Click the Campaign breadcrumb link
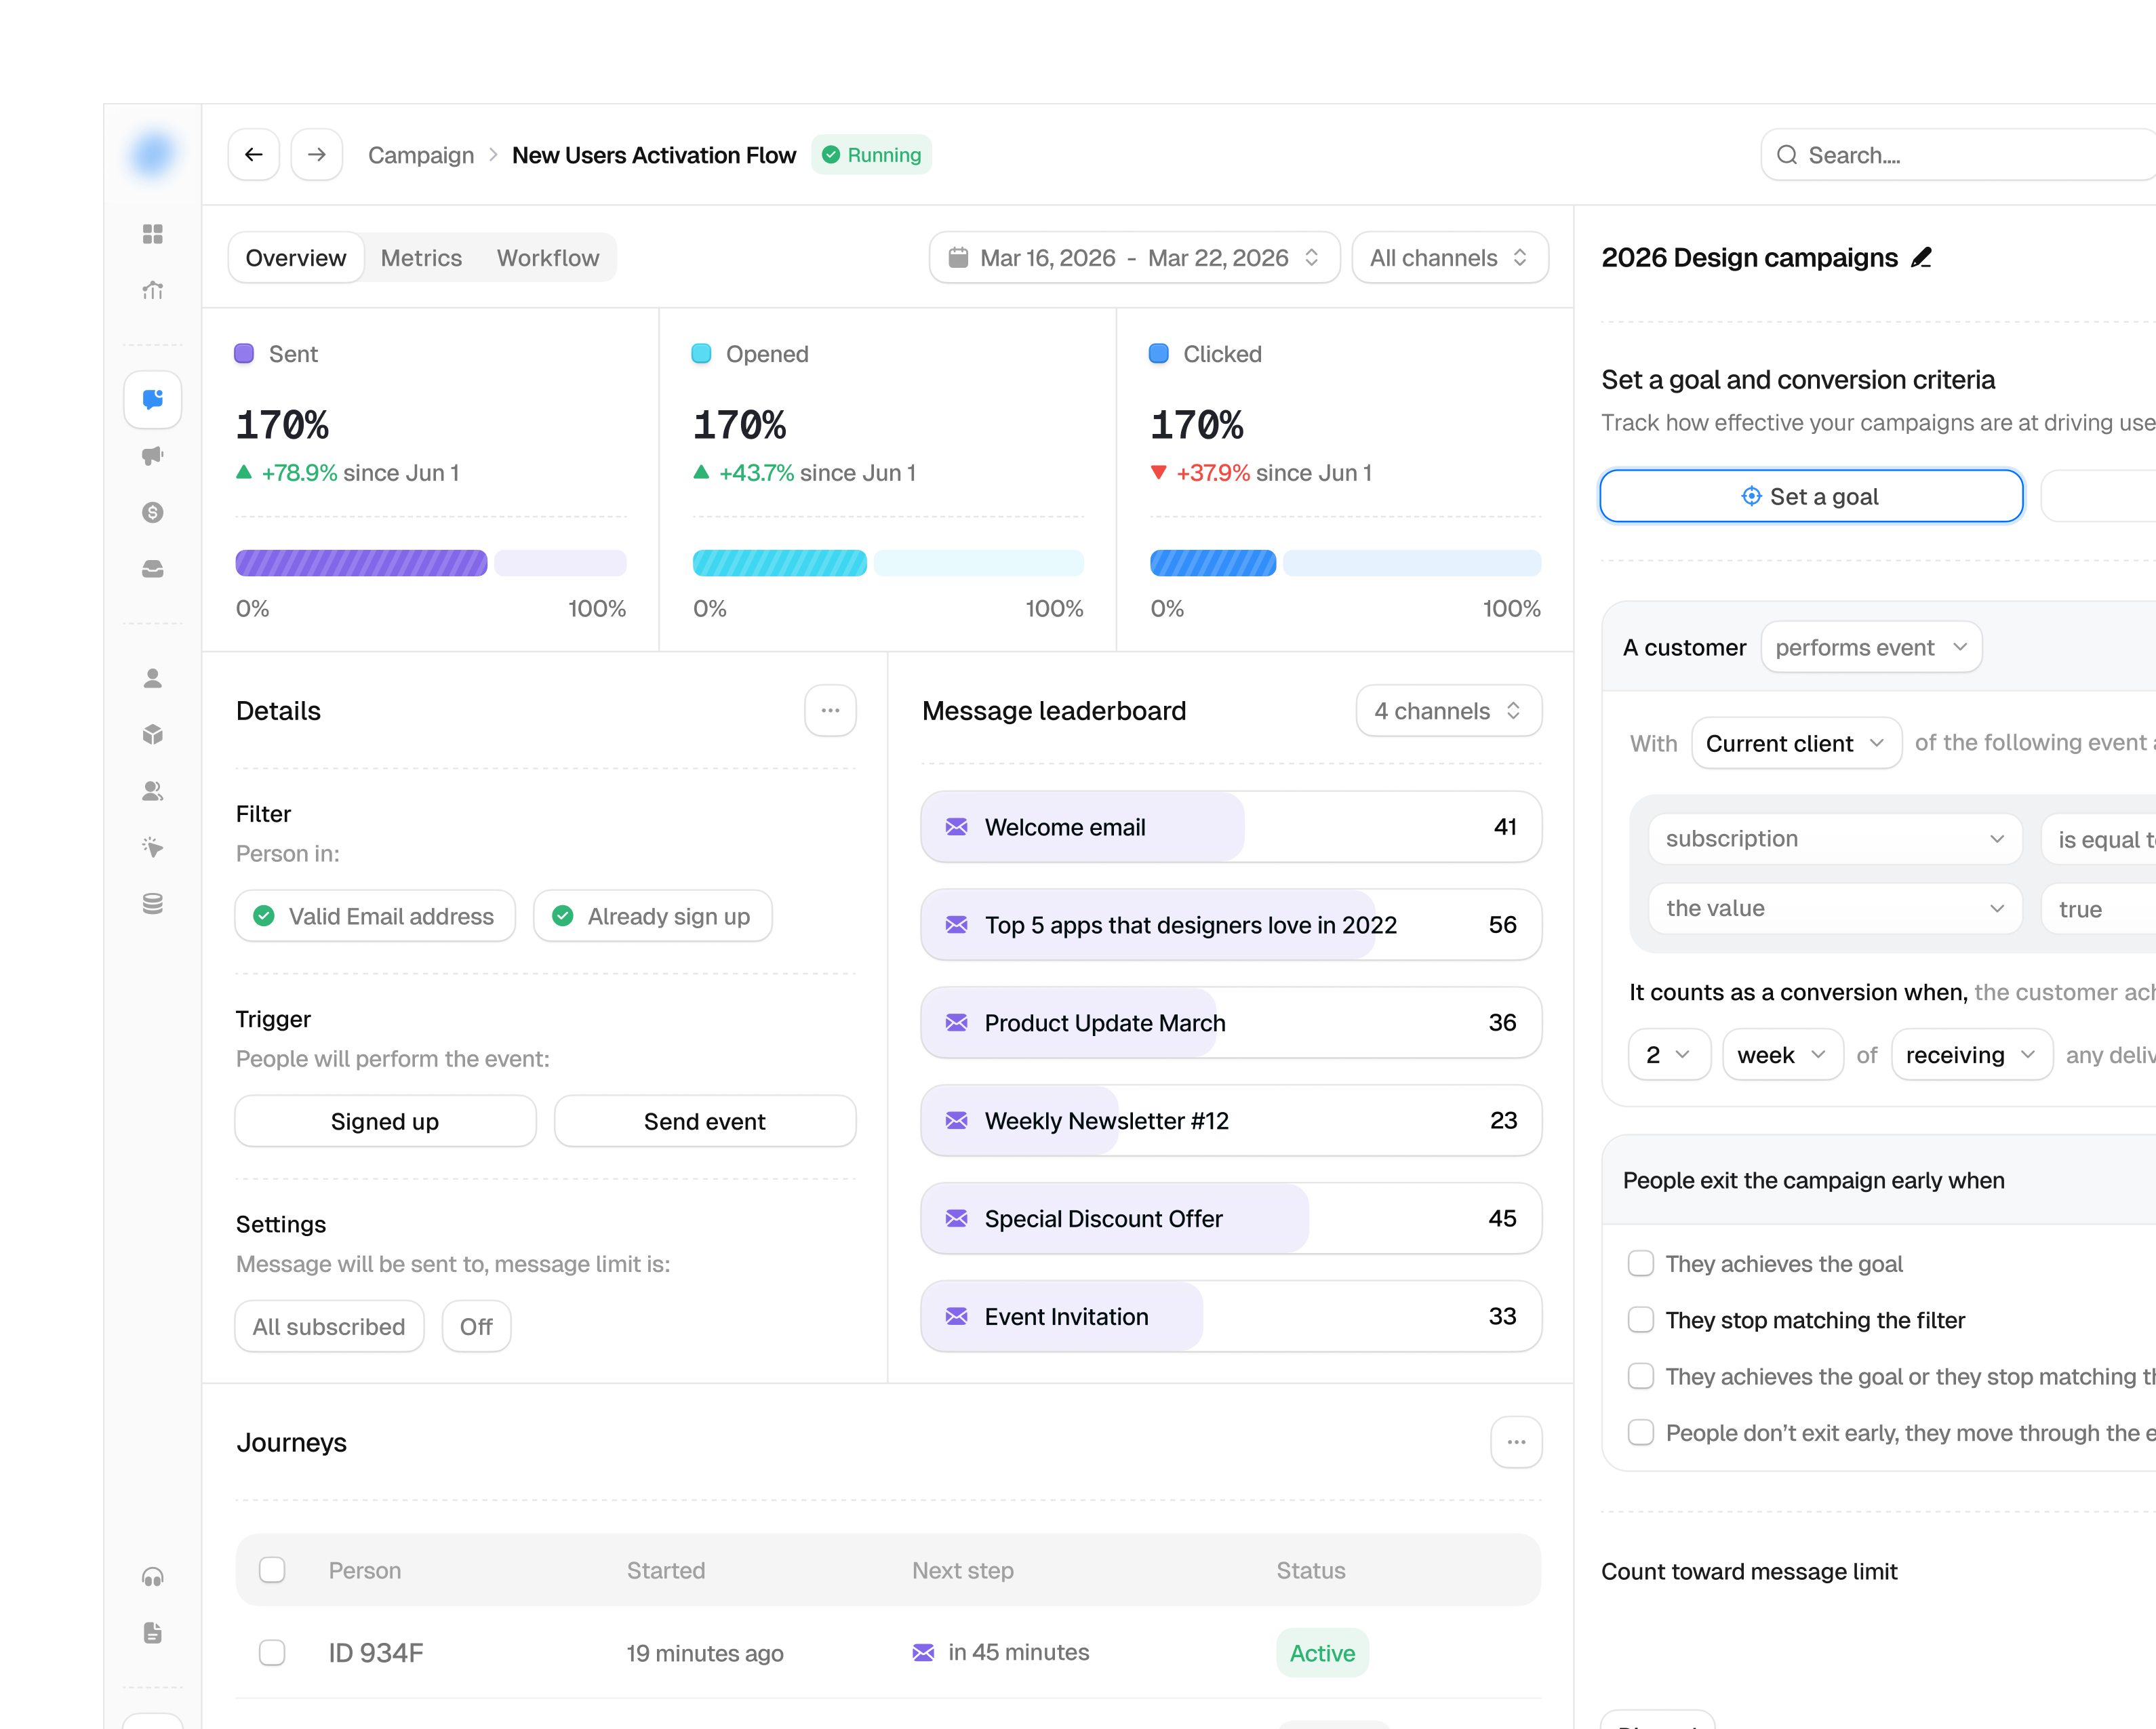Image resolution: width=2156 pixels, height=1729 pixels. [x=421, y=155]
